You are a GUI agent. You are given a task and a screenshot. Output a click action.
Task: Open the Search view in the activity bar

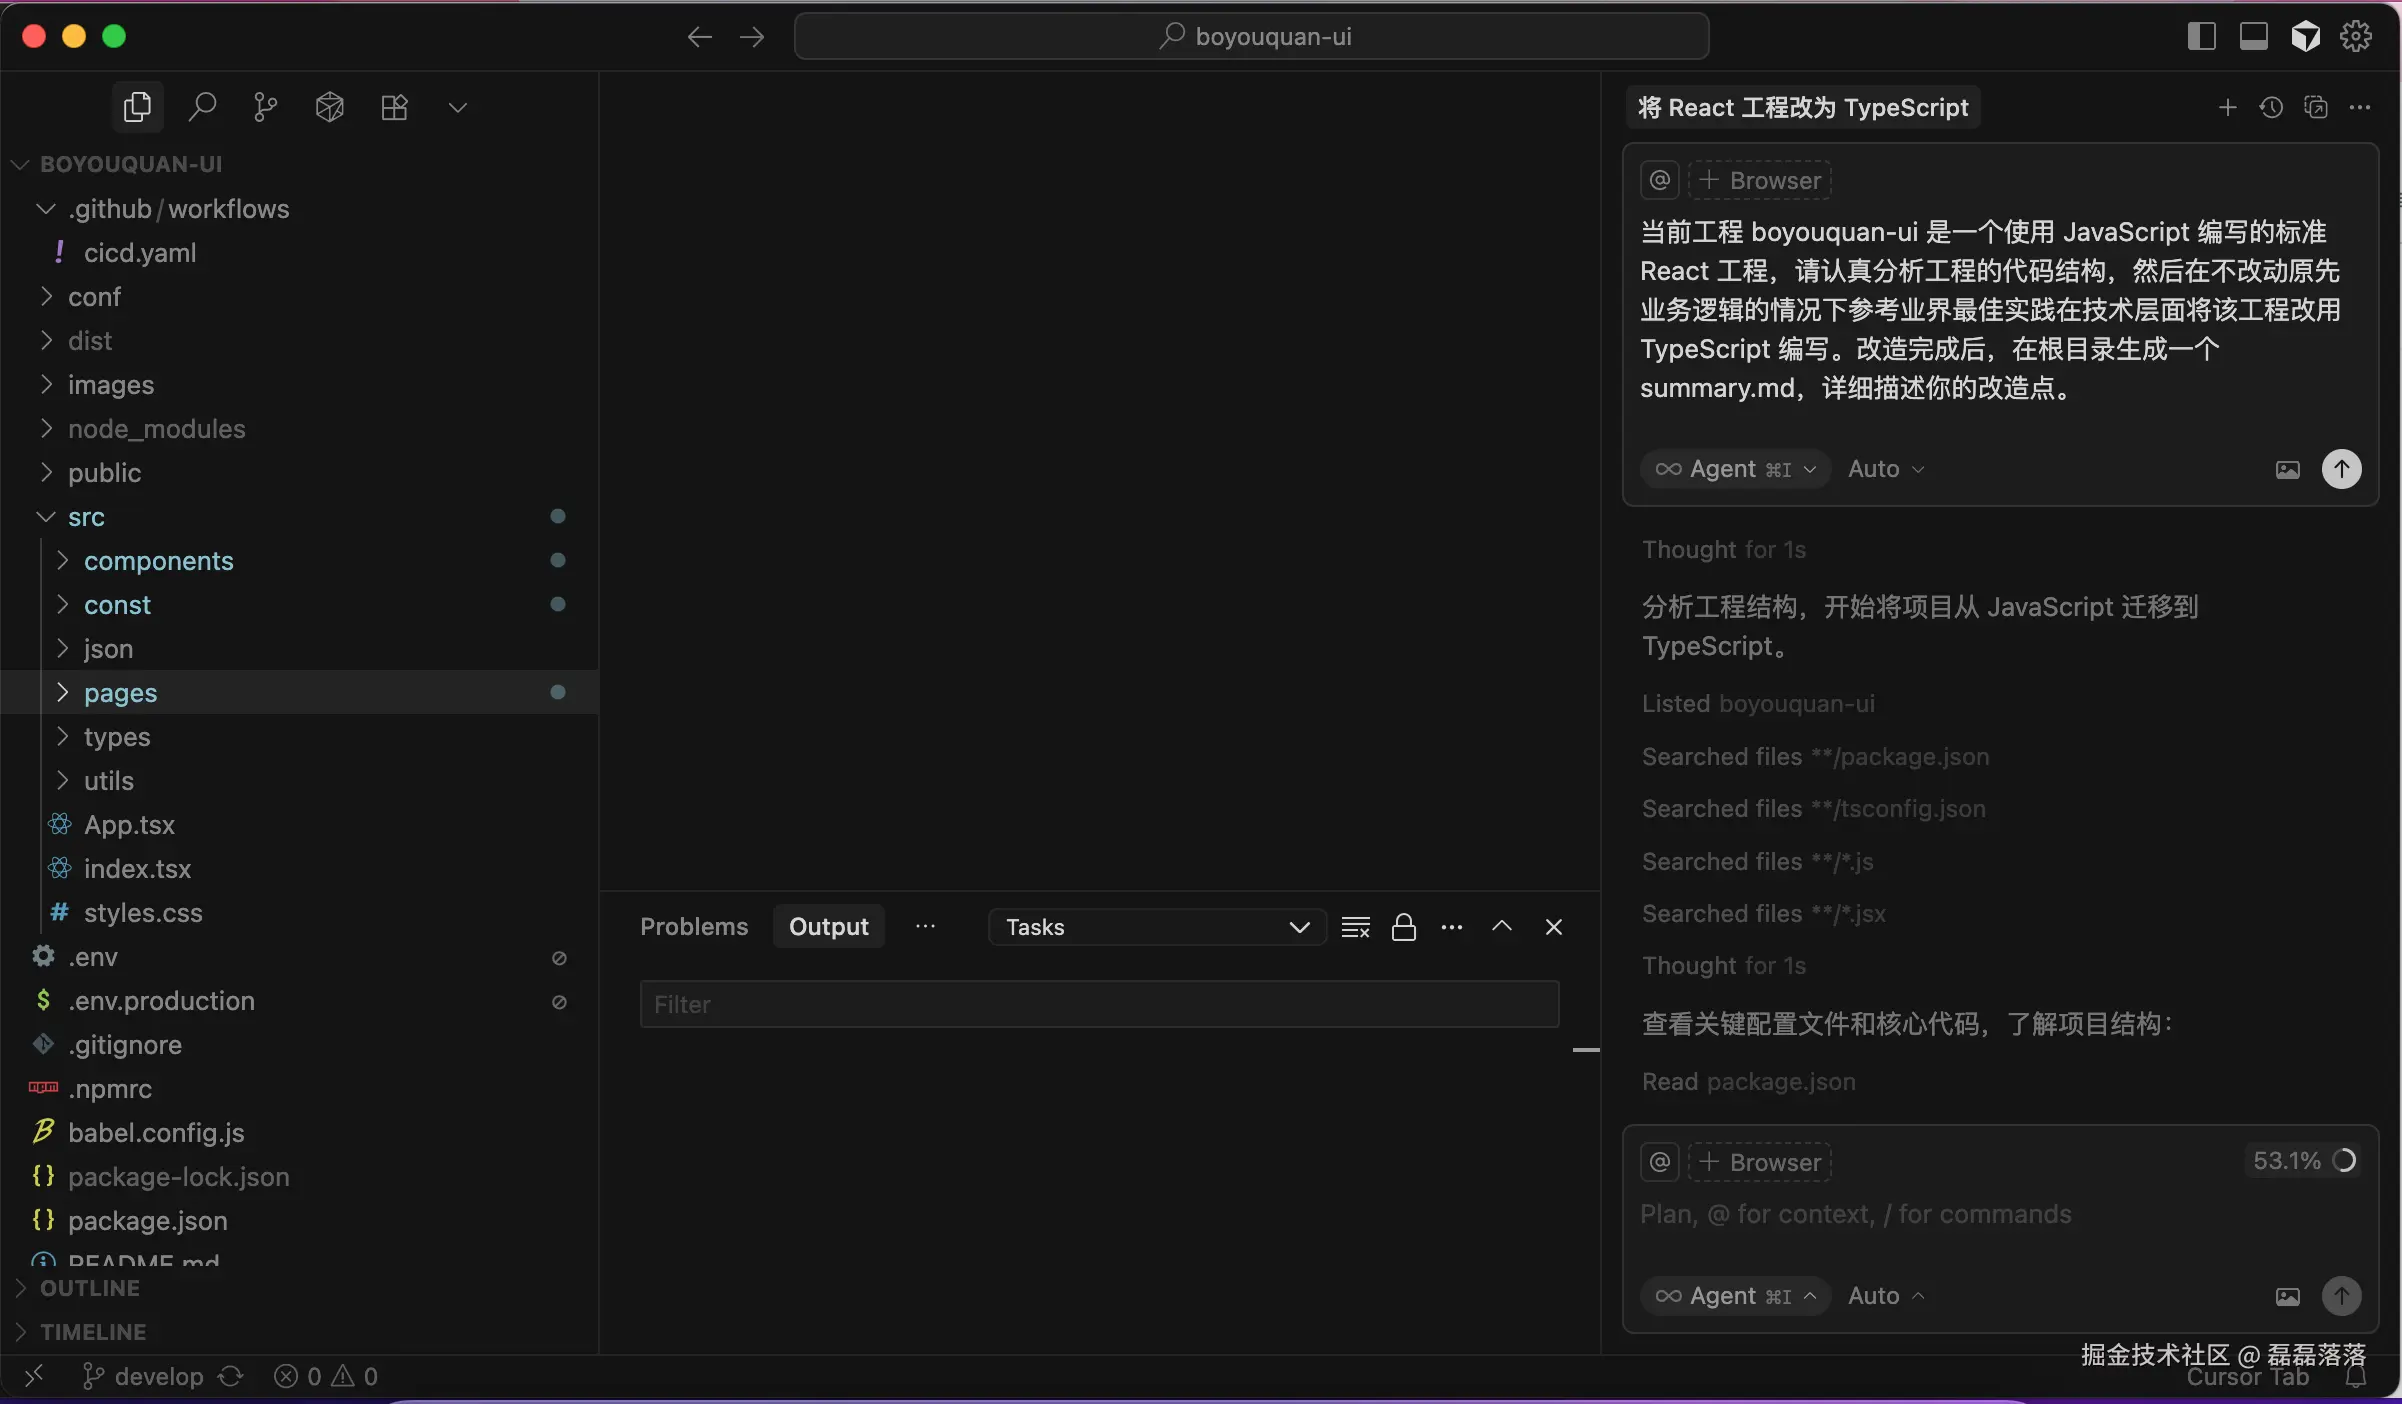pyautogui.click(x=203, y=107)
